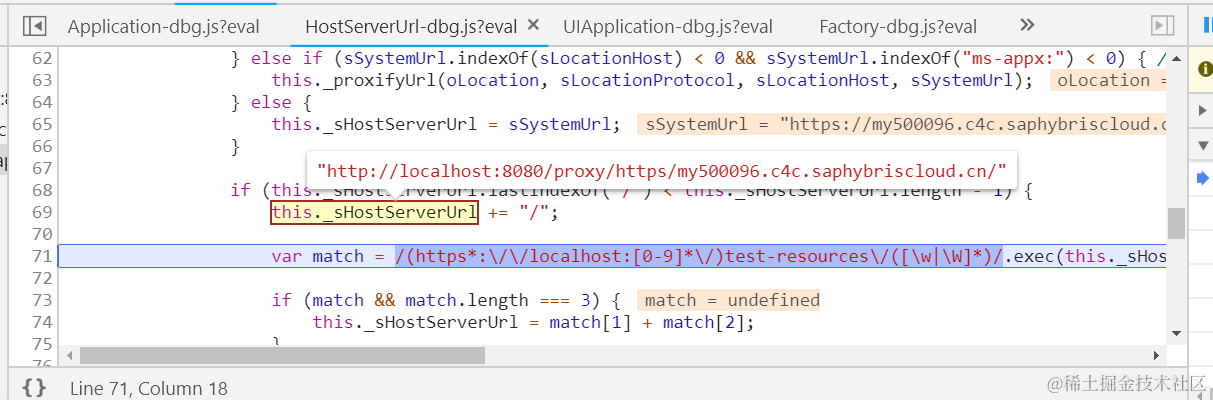Close the HostServerUrl-dbg.js?eval tab
Screen dimensions: 1213x400
click(531, 25)
